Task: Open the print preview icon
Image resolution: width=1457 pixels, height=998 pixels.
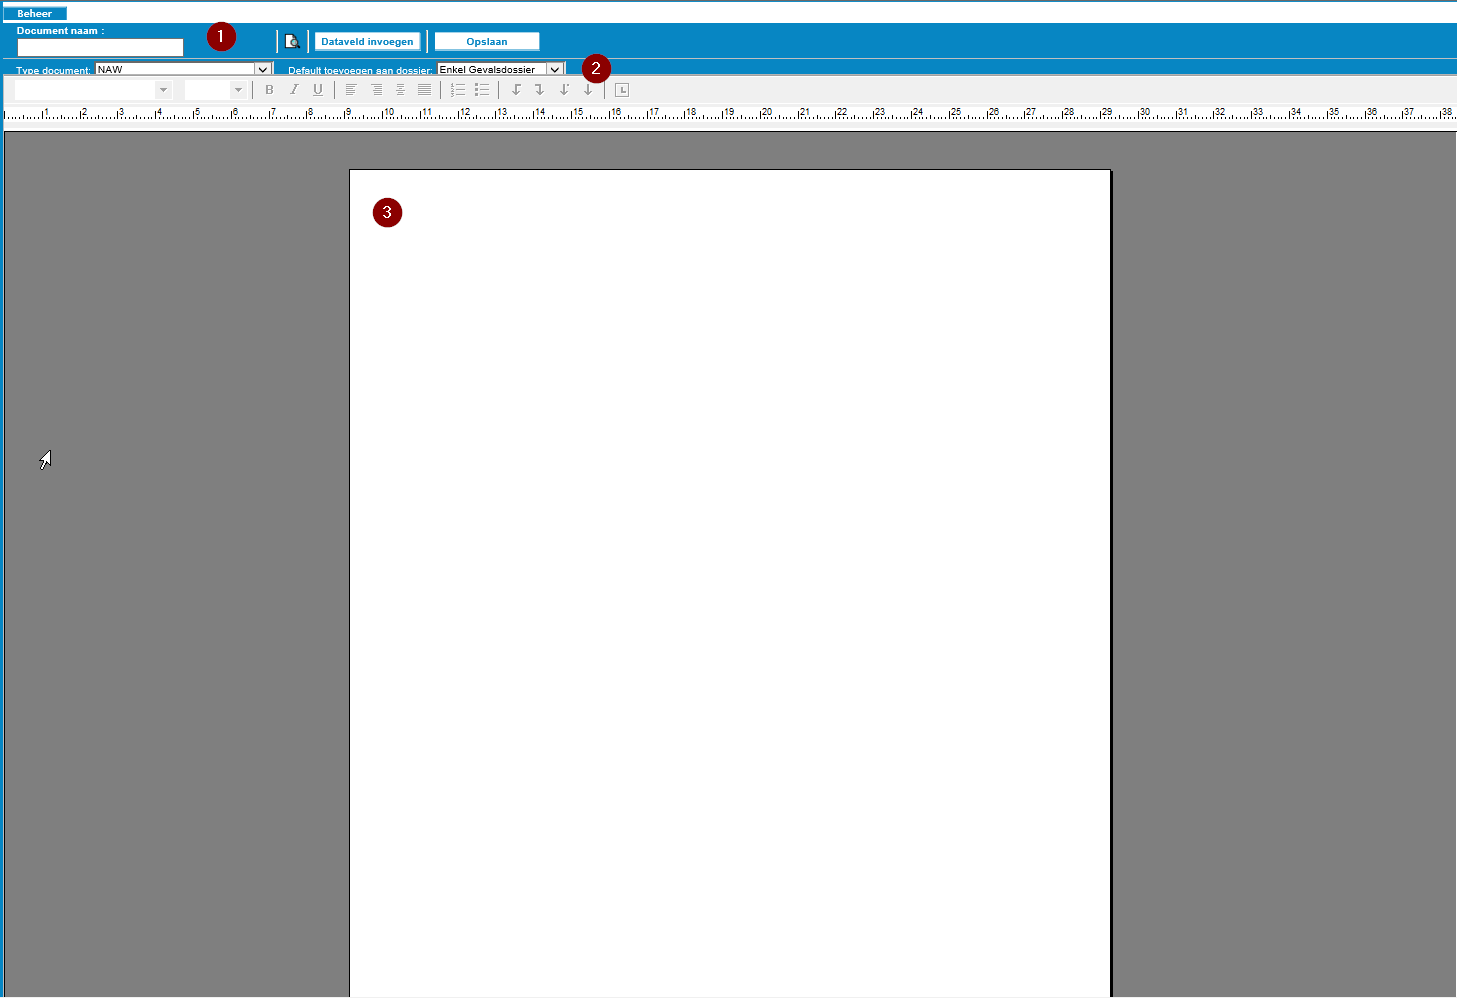Action: [x=292, y=42]
